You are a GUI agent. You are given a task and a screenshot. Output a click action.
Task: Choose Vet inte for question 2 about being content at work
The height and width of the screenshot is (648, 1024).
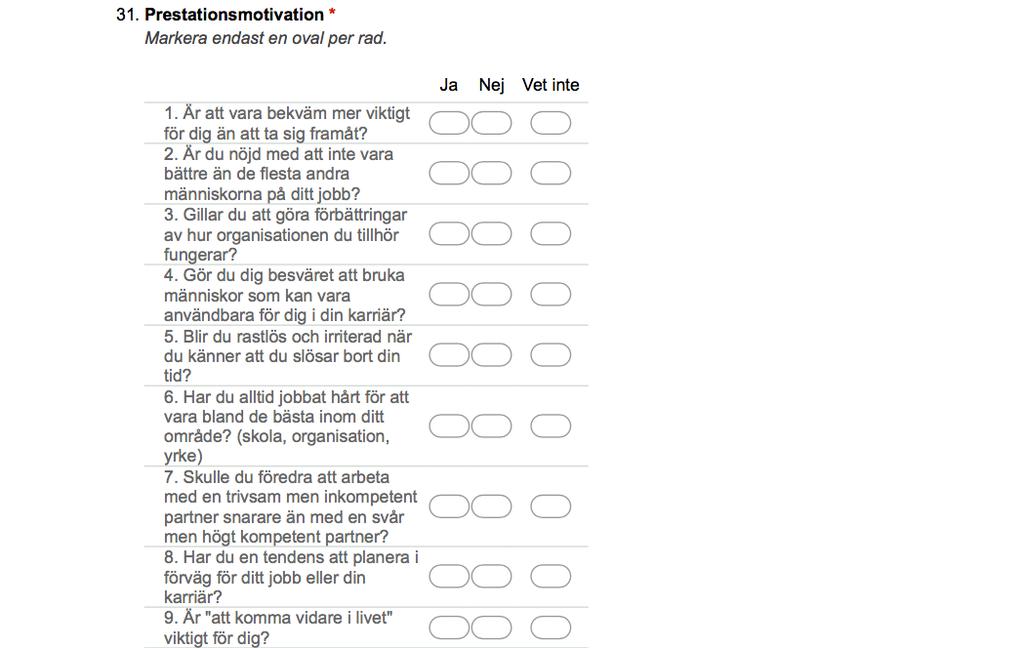tap(551, 173)
